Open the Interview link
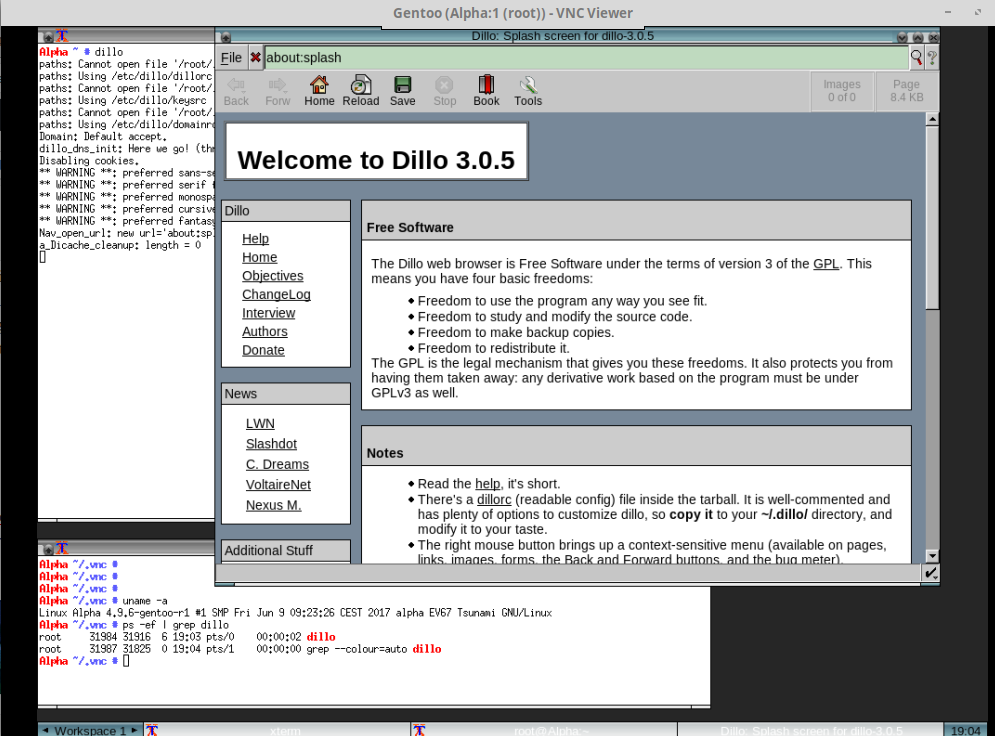This screenshot has height=736, width=995. 268,313
